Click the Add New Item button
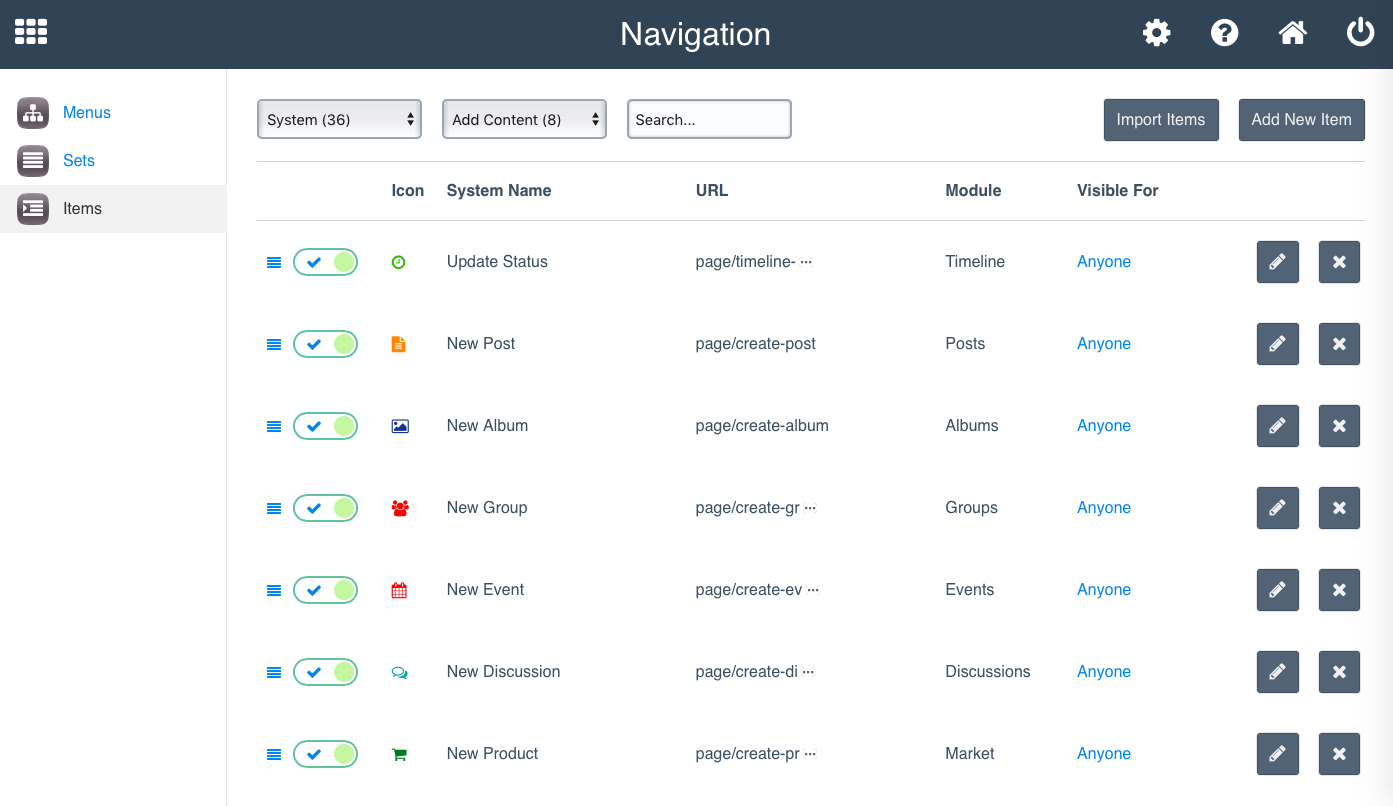This screenshot has width=1393, height=806. click(1301, 119)
